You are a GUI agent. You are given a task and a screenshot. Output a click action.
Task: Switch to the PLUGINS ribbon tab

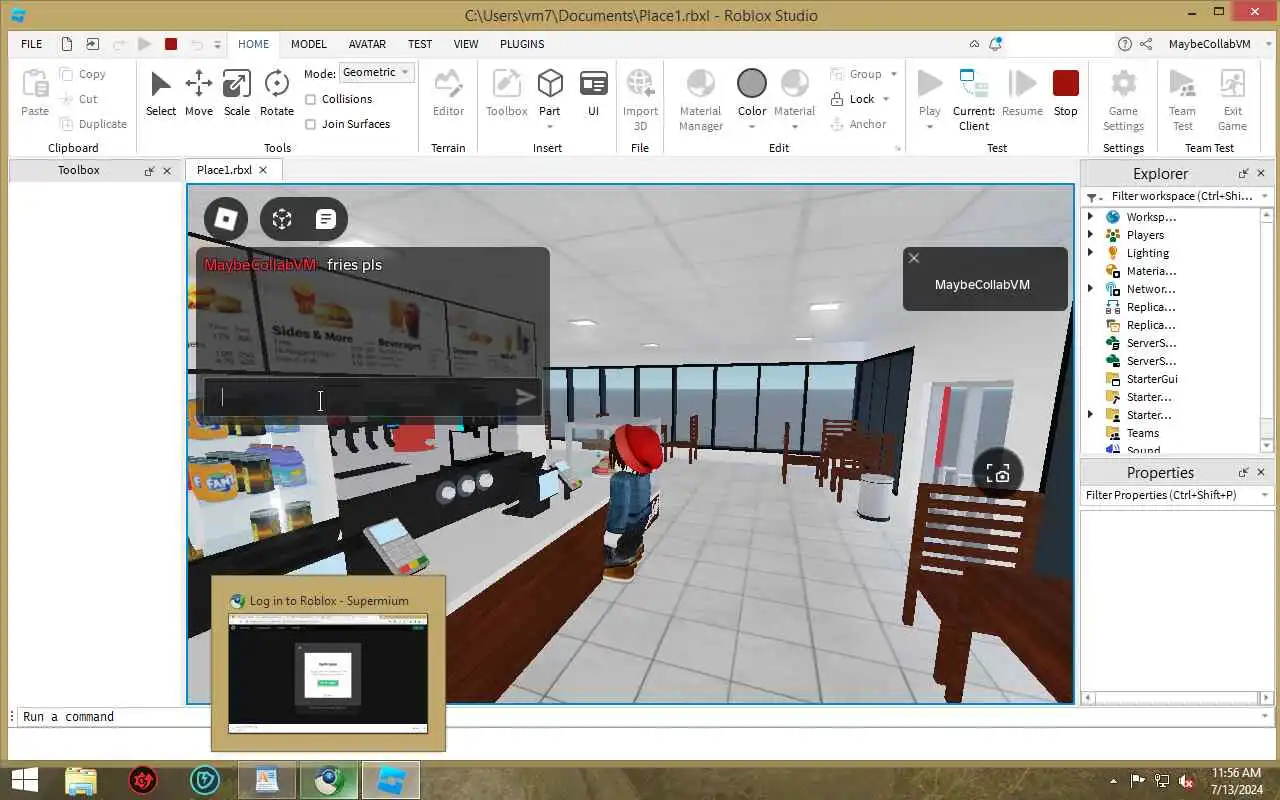click(522, 44)
